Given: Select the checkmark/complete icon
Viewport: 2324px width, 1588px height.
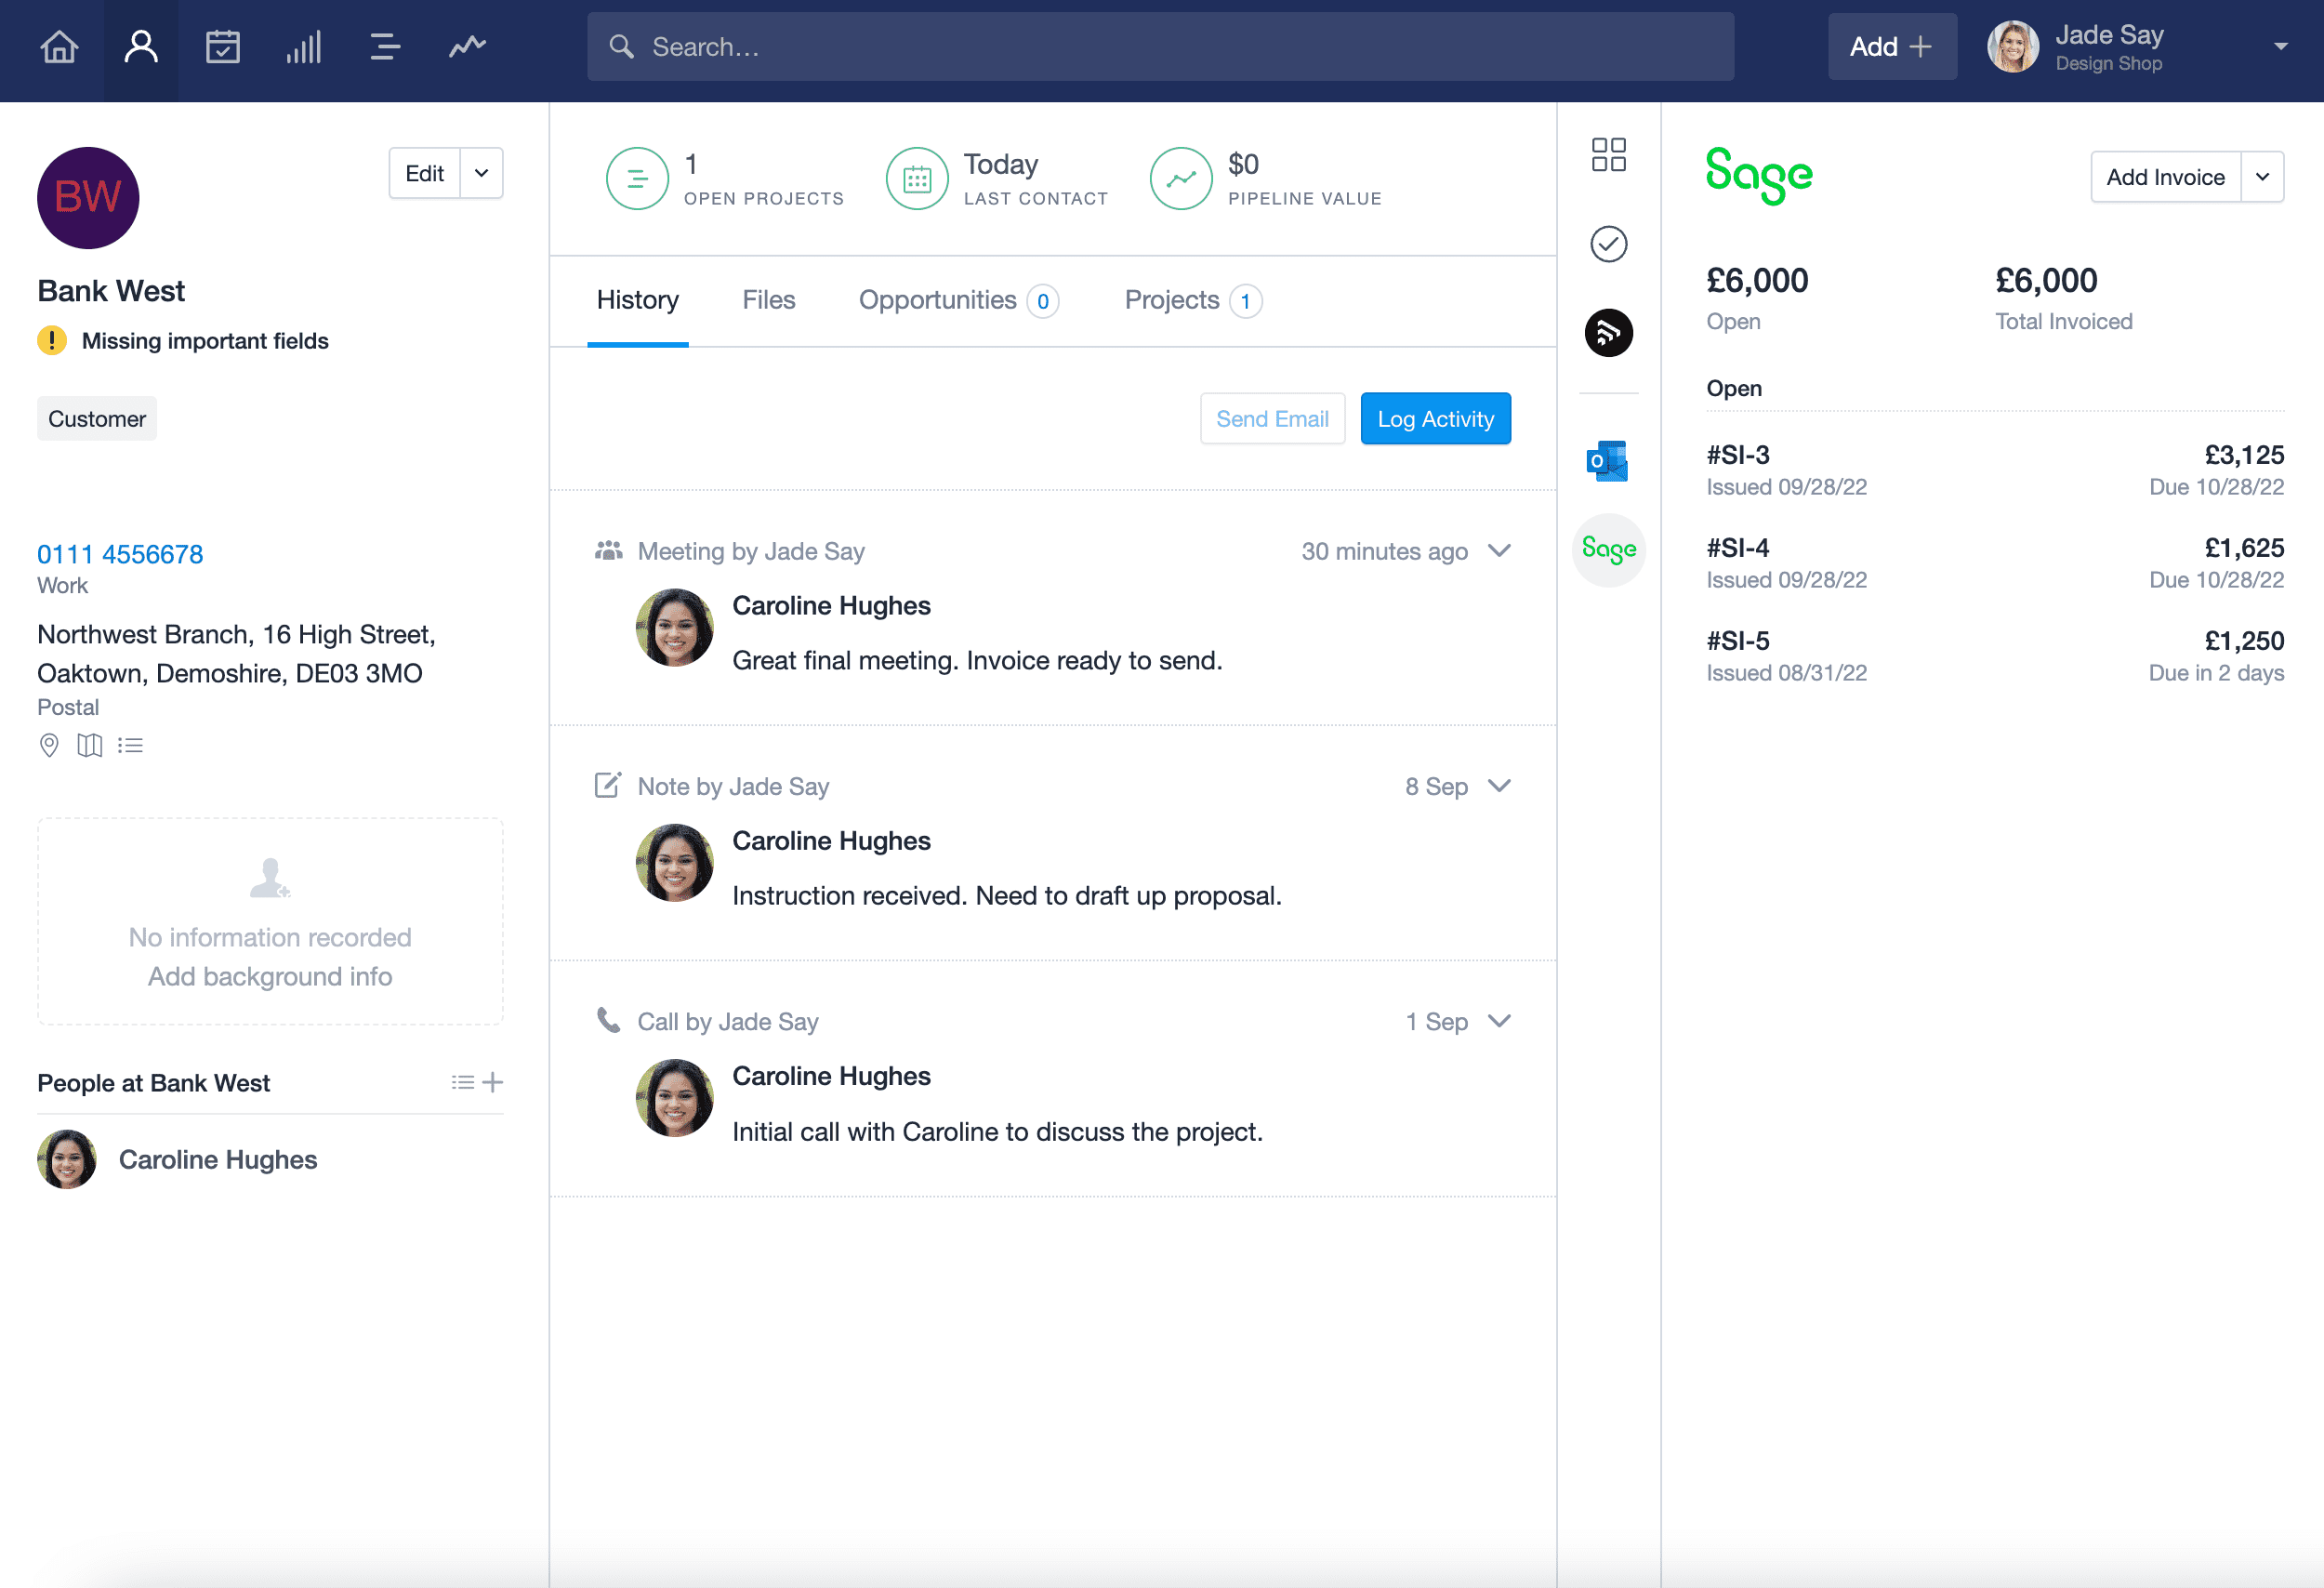Looking at the screenshot, I should [1607, 245].
